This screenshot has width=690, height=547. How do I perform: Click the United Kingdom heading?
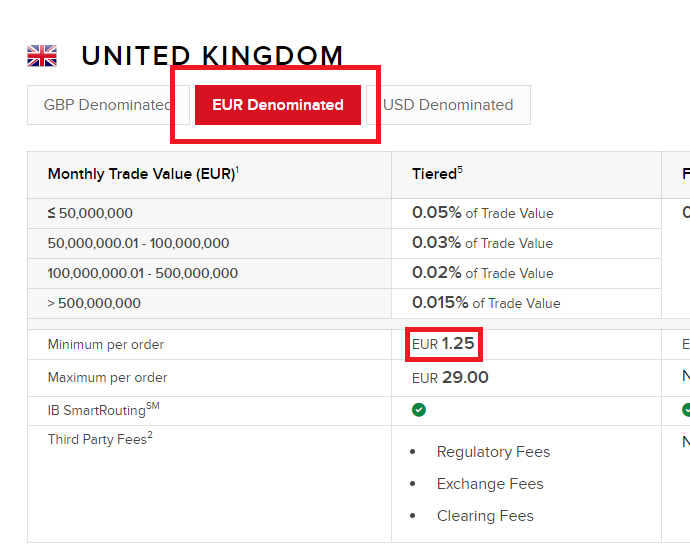tap(212, 56)
